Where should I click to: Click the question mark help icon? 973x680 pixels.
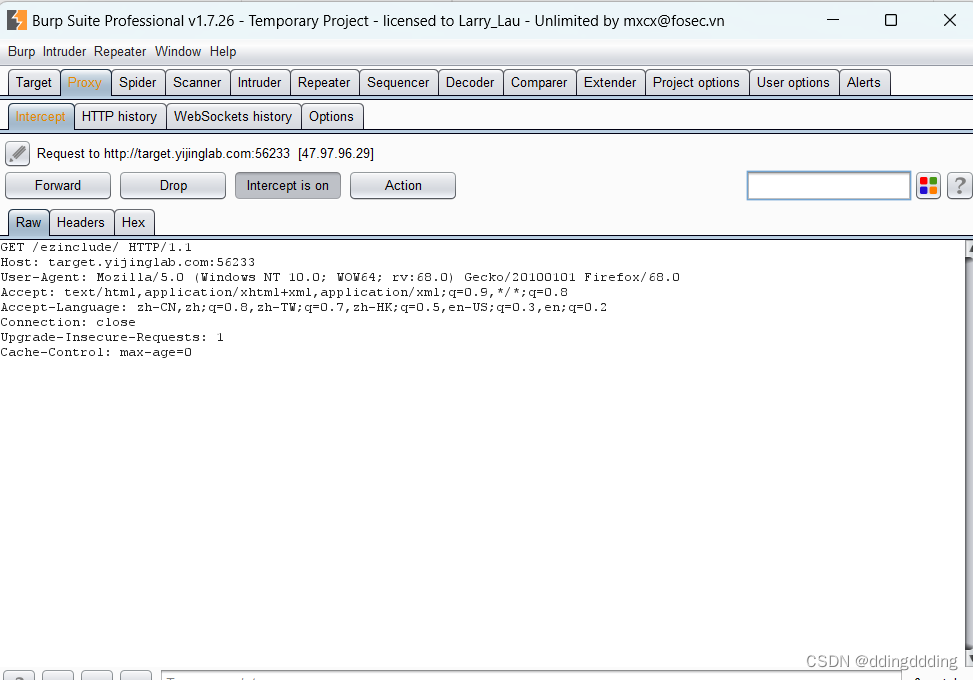click(959, 186)
